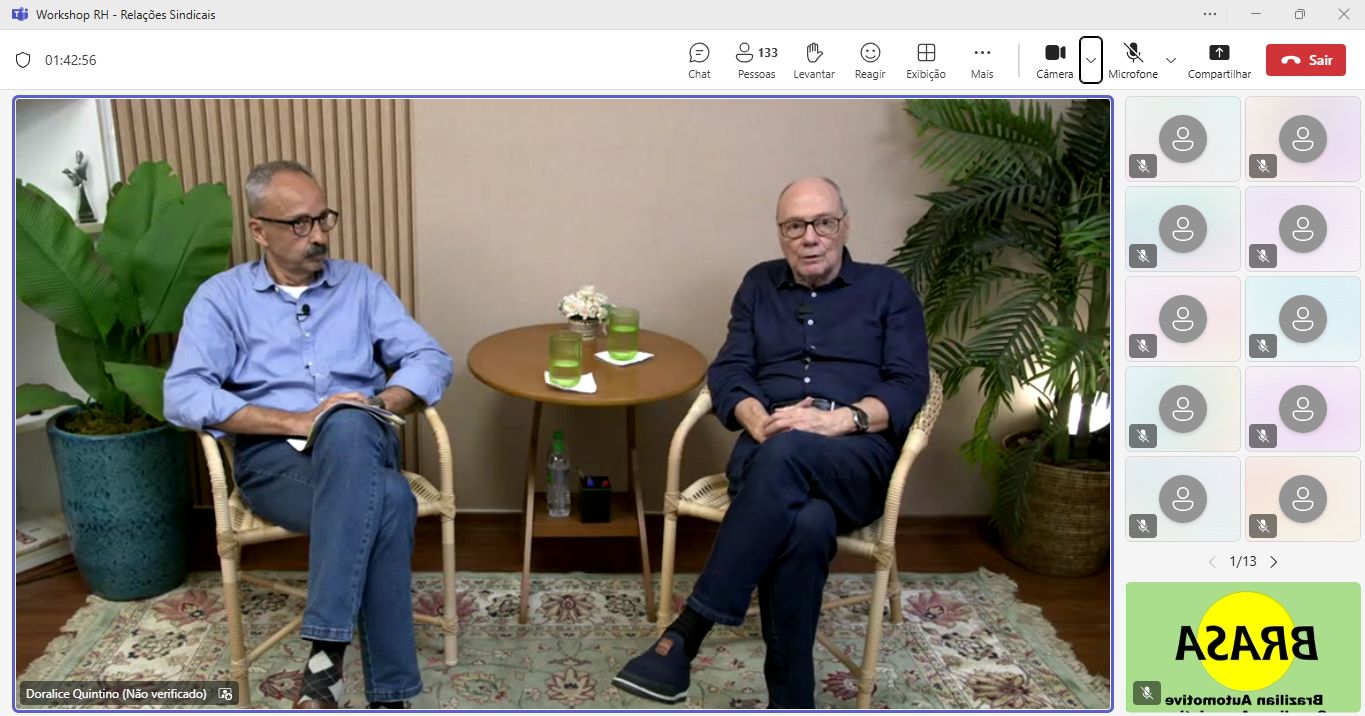Screen dimensions: 1365x716
Task: Open the Reagir reactions menu
Action: [870, 60]
